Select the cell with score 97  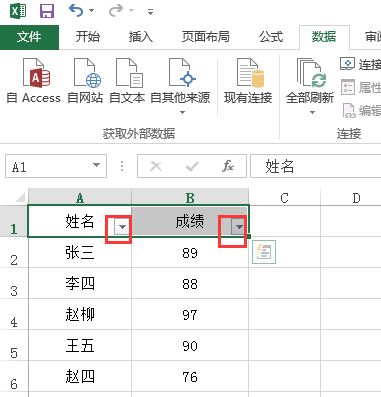click(x=190, y=314)
